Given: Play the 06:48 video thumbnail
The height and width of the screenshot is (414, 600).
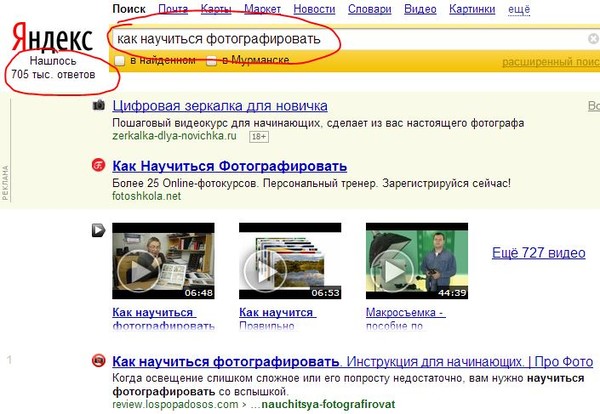Looking at the screenshot, I should click(163, 261).
